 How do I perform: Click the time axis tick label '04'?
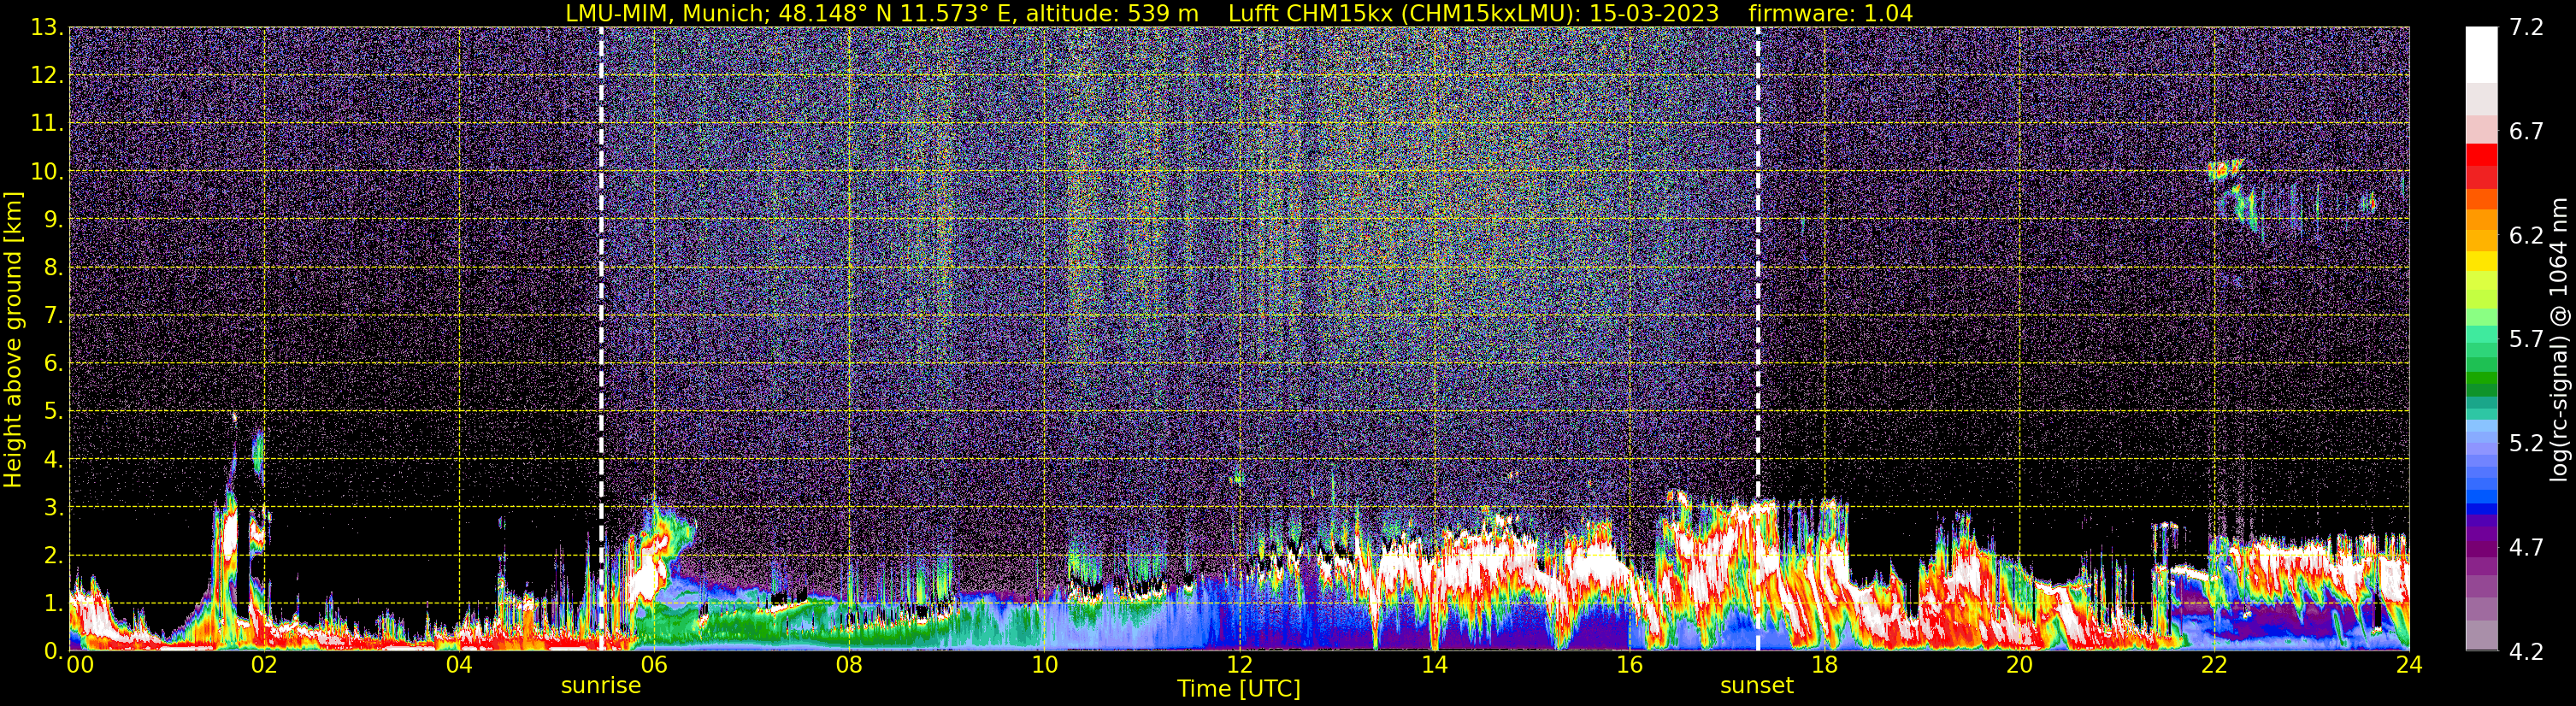click(459, 666)
